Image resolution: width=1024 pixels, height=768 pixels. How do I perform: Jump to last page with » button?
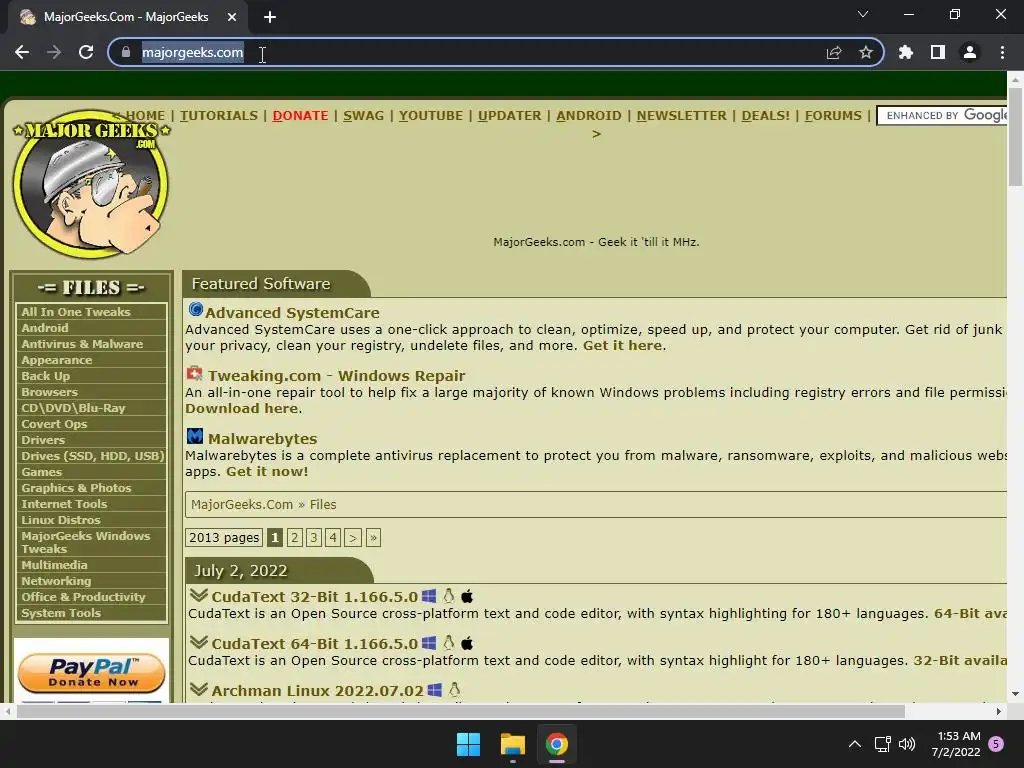[x=373, y=537]
